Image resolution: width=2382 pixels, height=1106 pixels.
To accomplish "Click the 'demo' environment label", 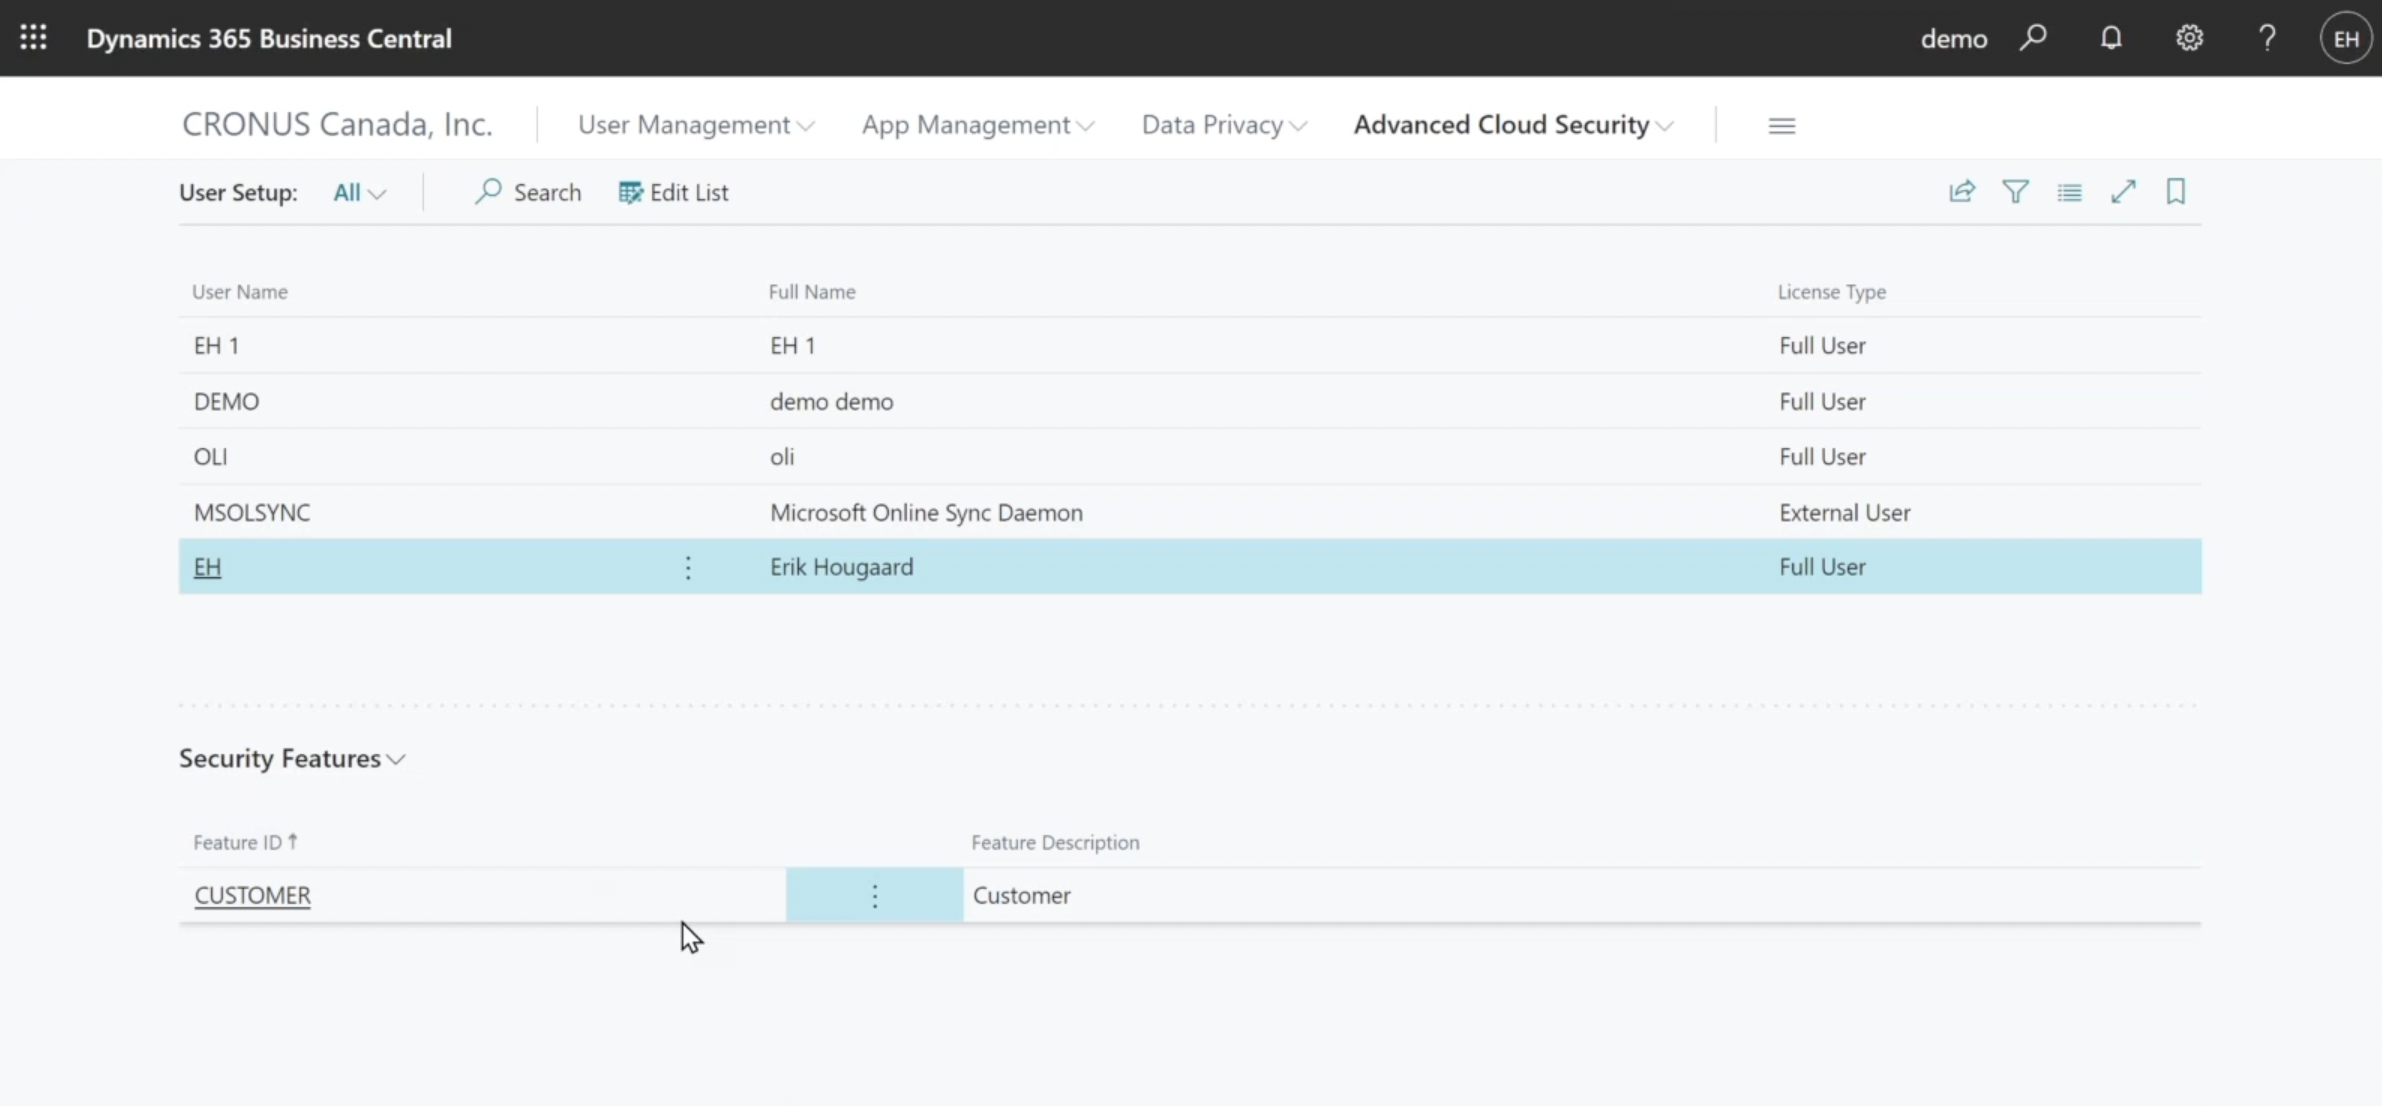I will click(1954, 39).
